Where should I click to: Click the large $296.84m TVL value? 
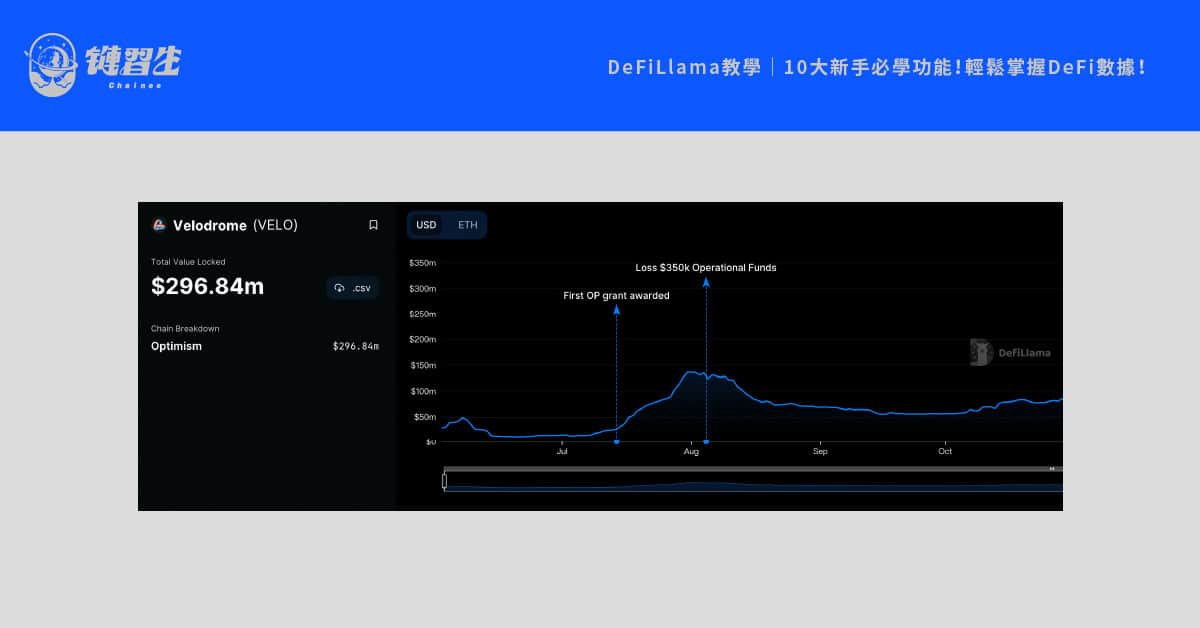click(207, 287)
